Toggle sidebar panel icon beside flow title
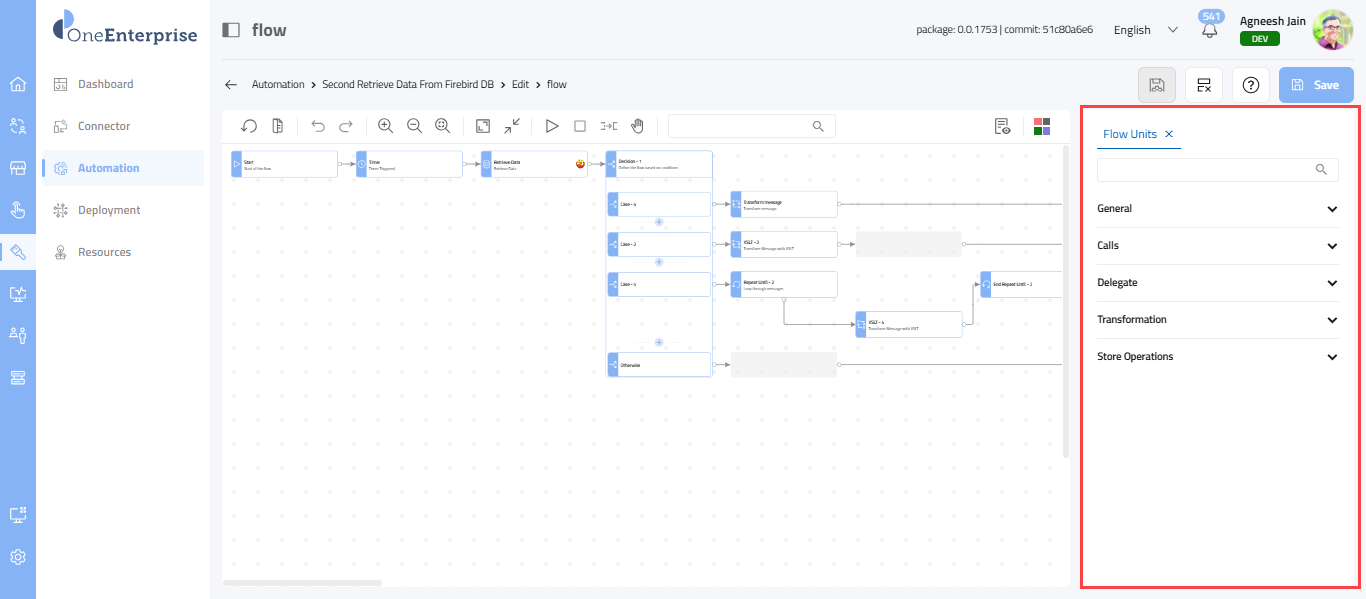The image size is (1366, 599). tap(231, 30)
